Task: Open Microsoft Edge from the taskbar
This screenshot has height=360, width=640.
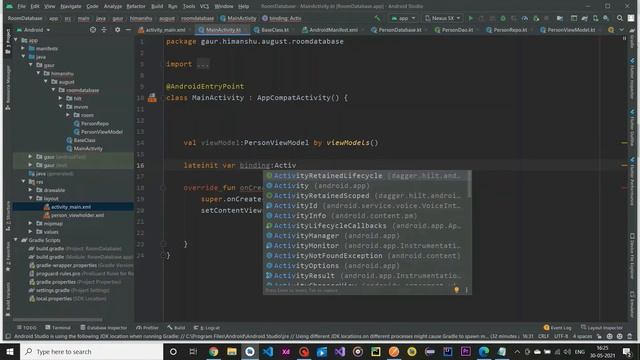Action: [484, 351]
